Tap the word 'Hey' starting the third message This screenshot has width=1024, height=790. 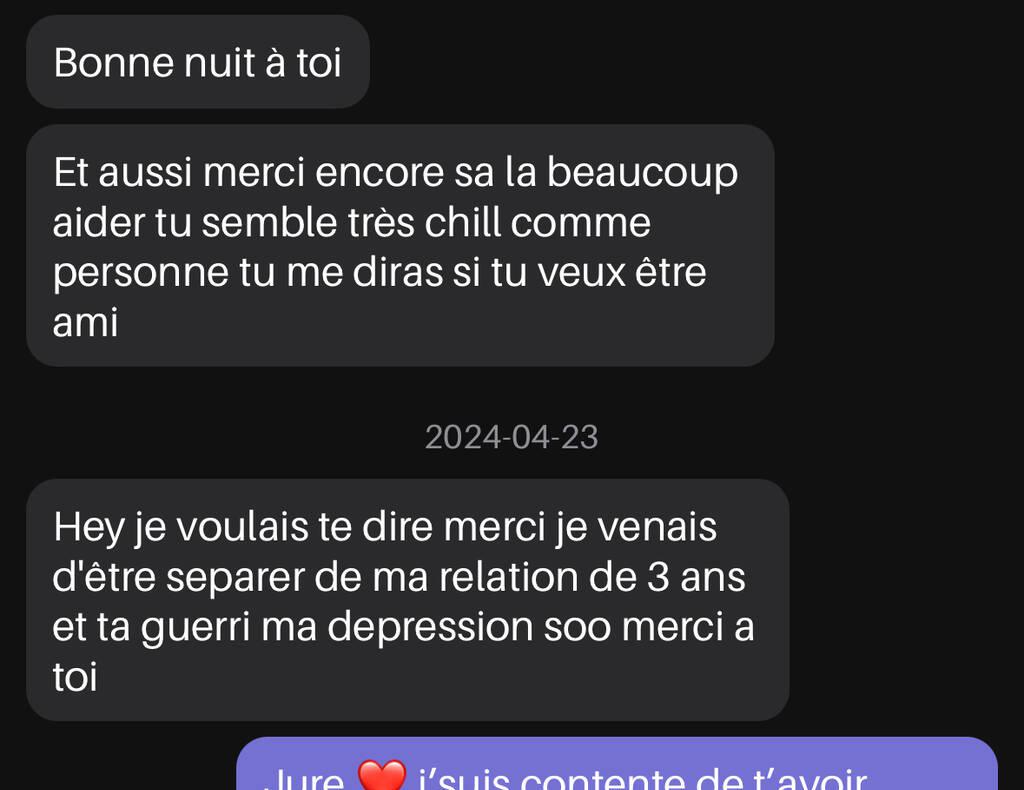[88, 528]
